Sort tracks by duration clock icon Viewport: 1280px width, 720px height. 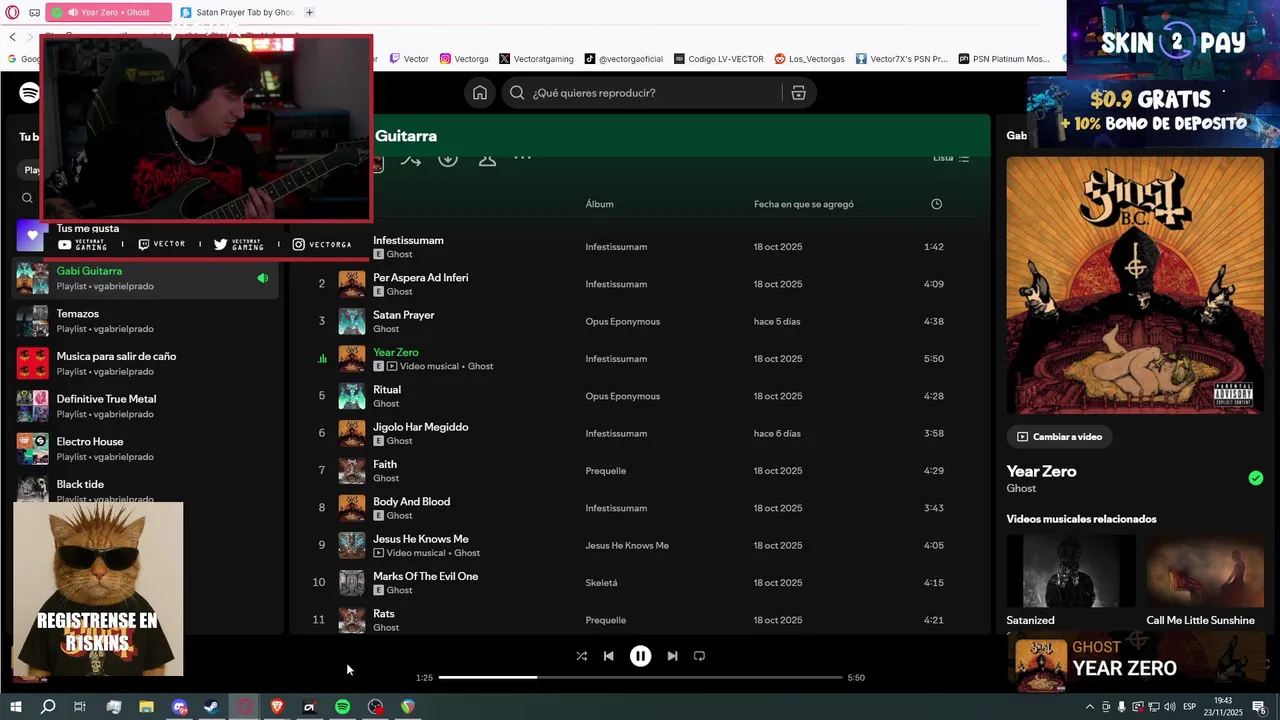(936, 204)
